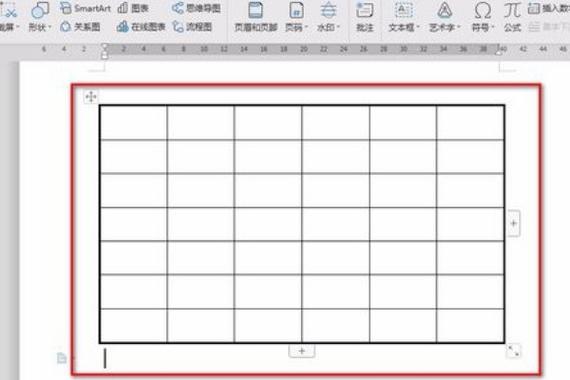This screenshot has height=380, width=570.
Task: Click the screenshot (截屏) tool icon
Action: (8, 10)
